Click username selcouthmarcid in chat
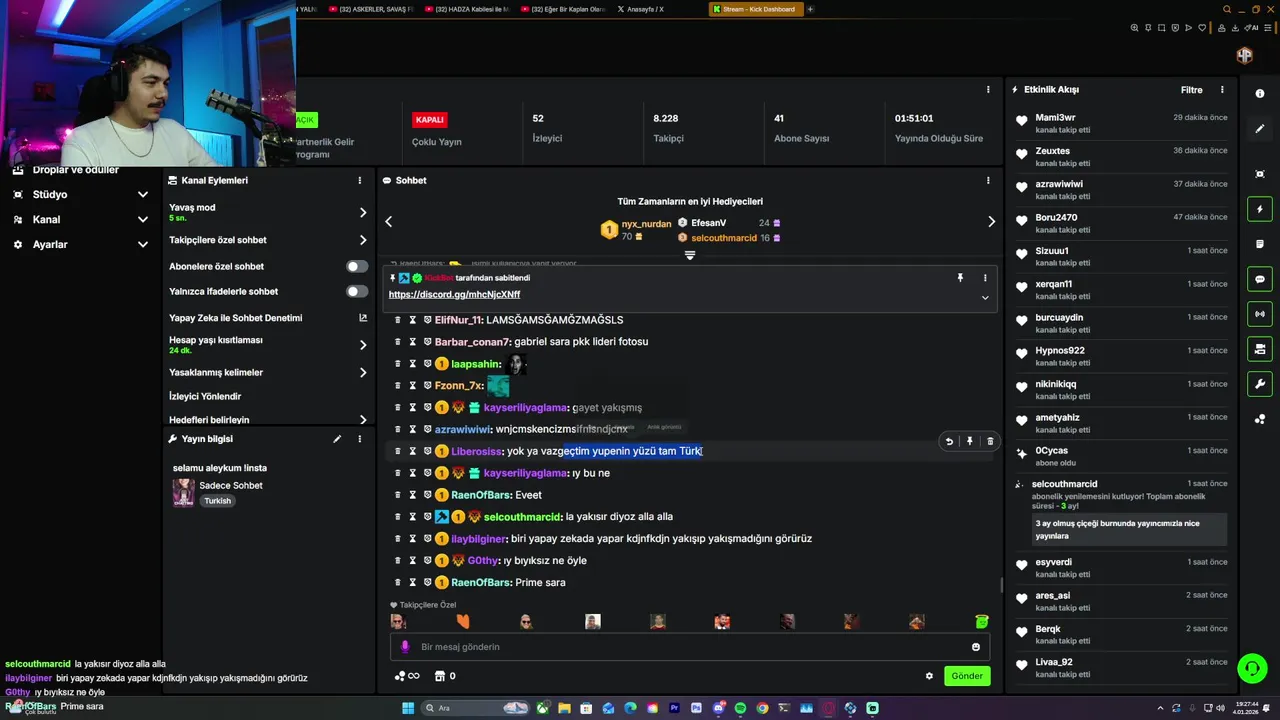Image resolution: width=1280 pixels, height=720 pixels. point(522,517)
